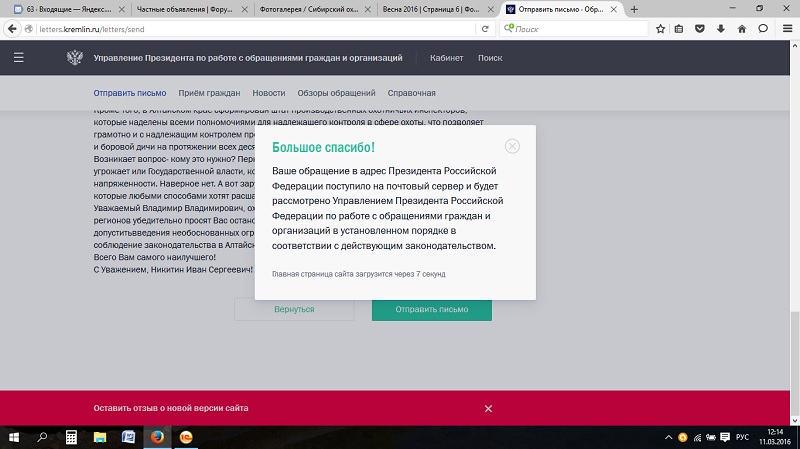Go to the browser home page icon
This screenshot has height=449, width=800.
coord(742,28)
